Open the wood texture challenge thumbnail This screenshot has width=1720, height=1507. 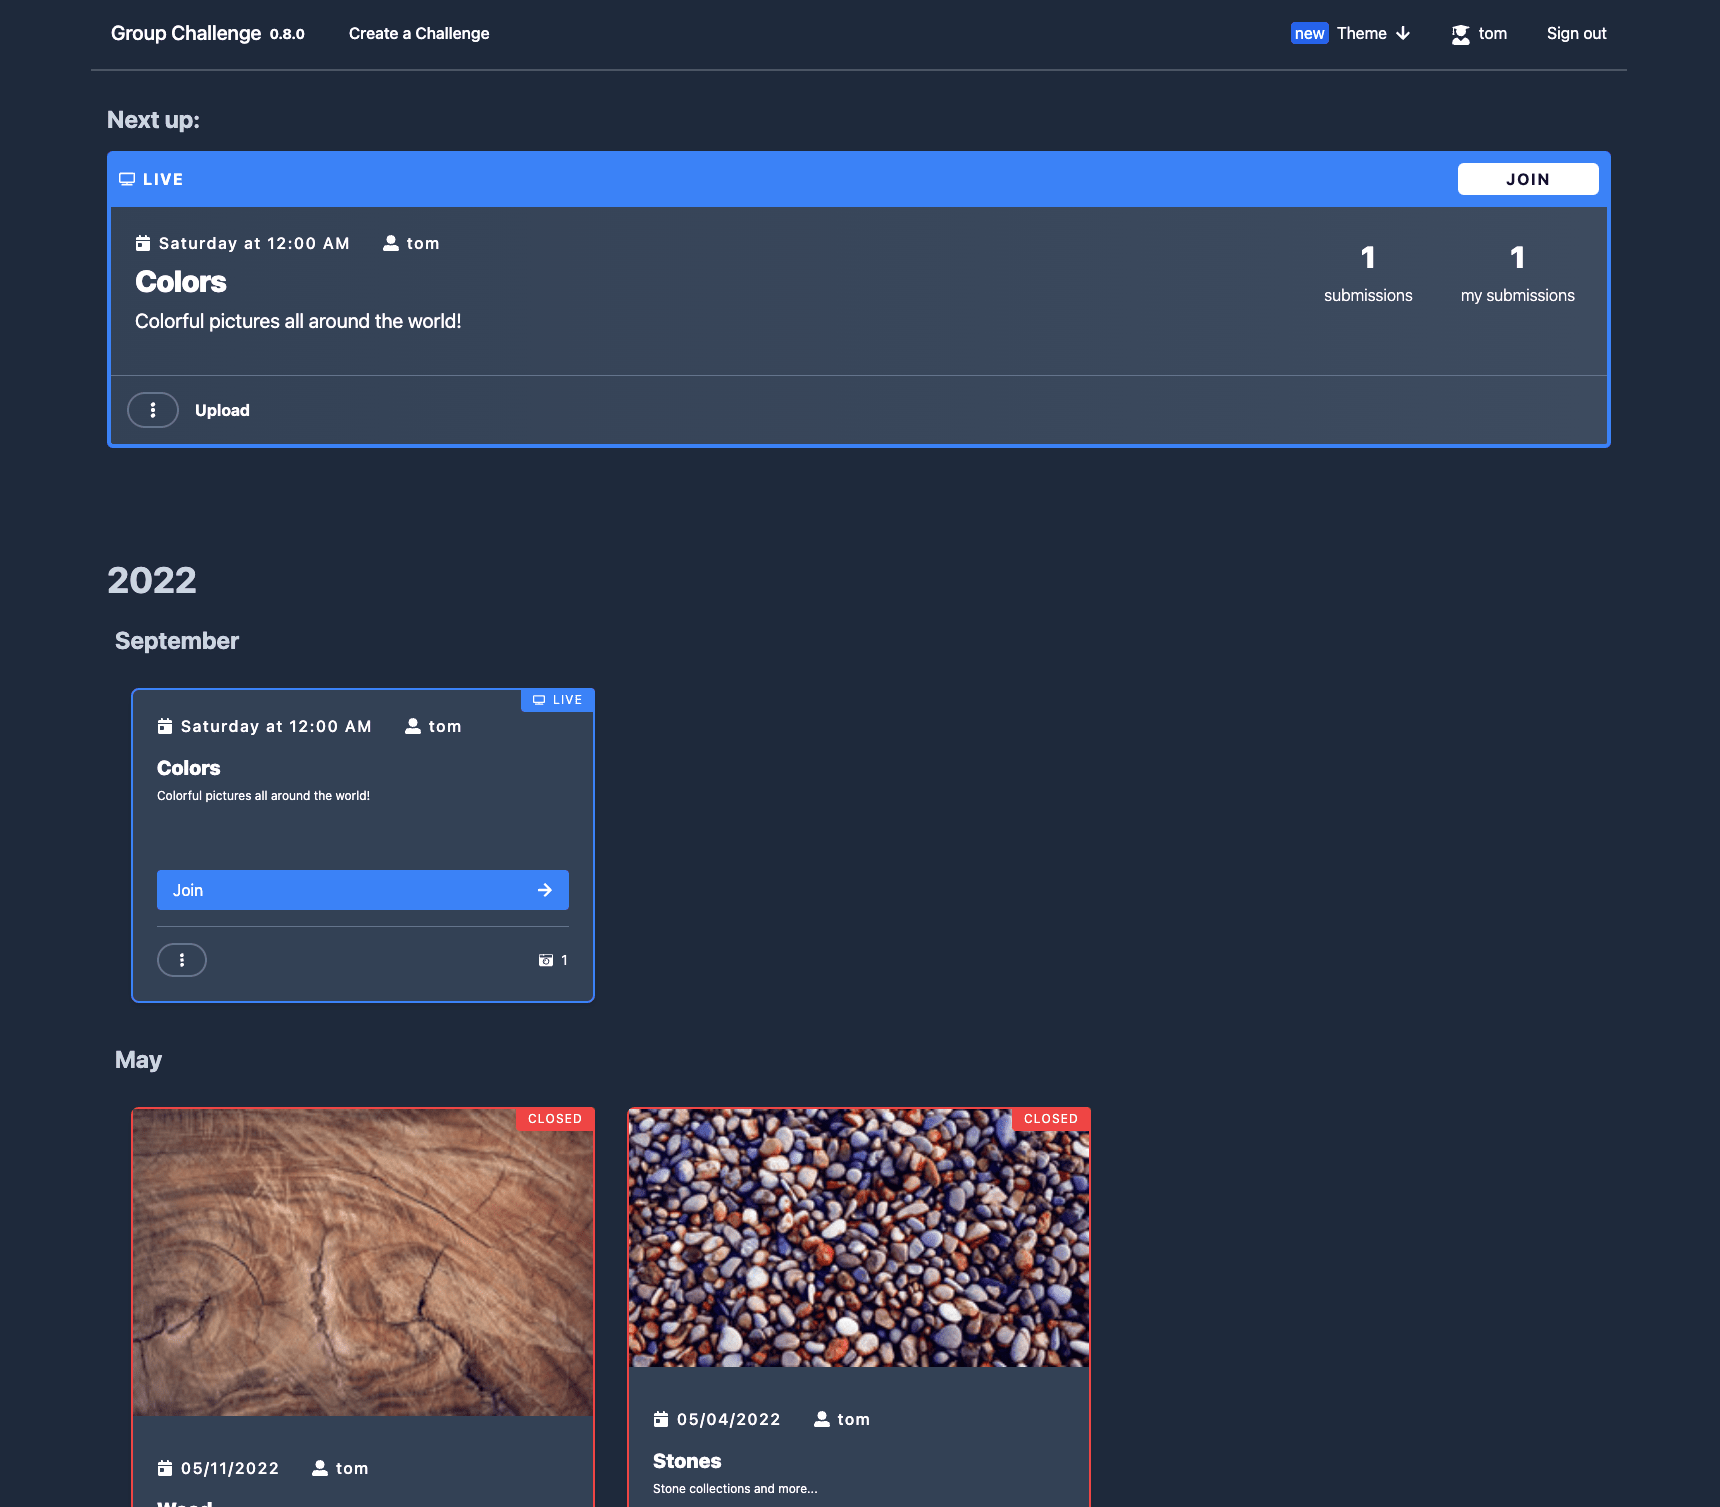click(x=363, y=1262)
